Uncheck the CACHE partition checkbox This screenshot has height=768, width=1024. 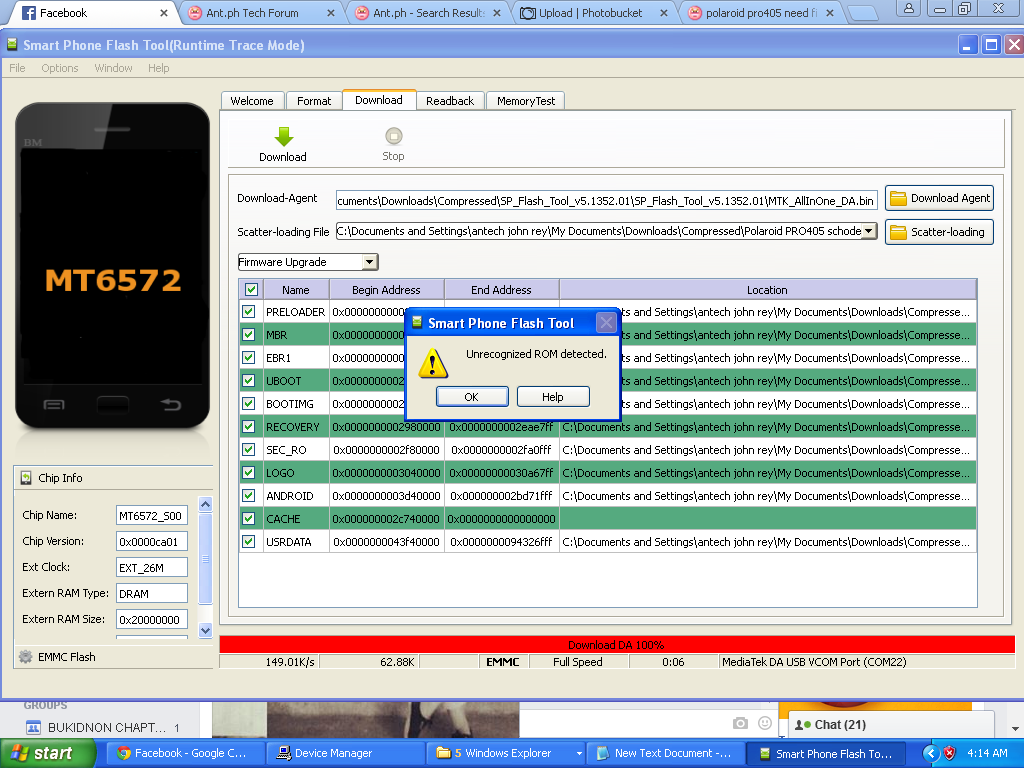249,519
